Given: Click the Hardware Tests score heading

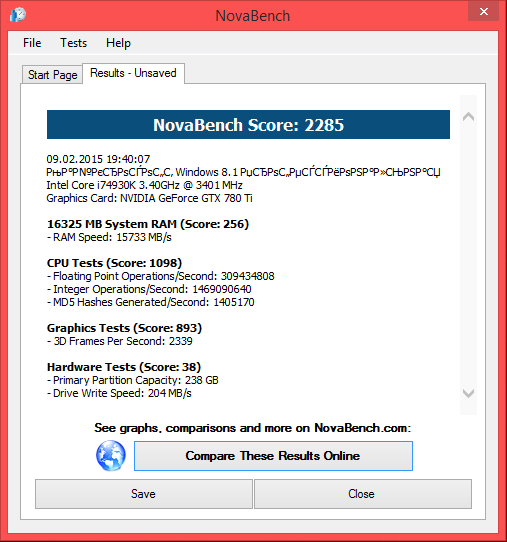Looking at the screenshot, I should click(x=124, y=367).
